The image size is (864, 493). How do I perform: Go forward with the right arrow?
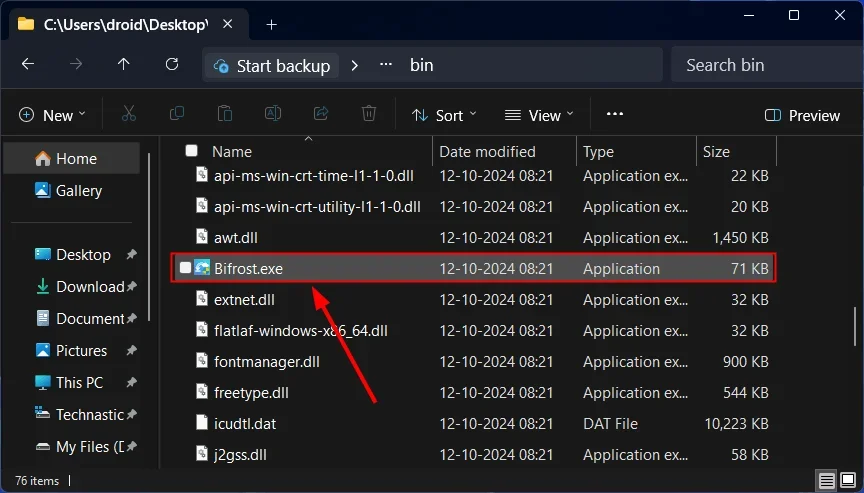click(x=75, y=64)
